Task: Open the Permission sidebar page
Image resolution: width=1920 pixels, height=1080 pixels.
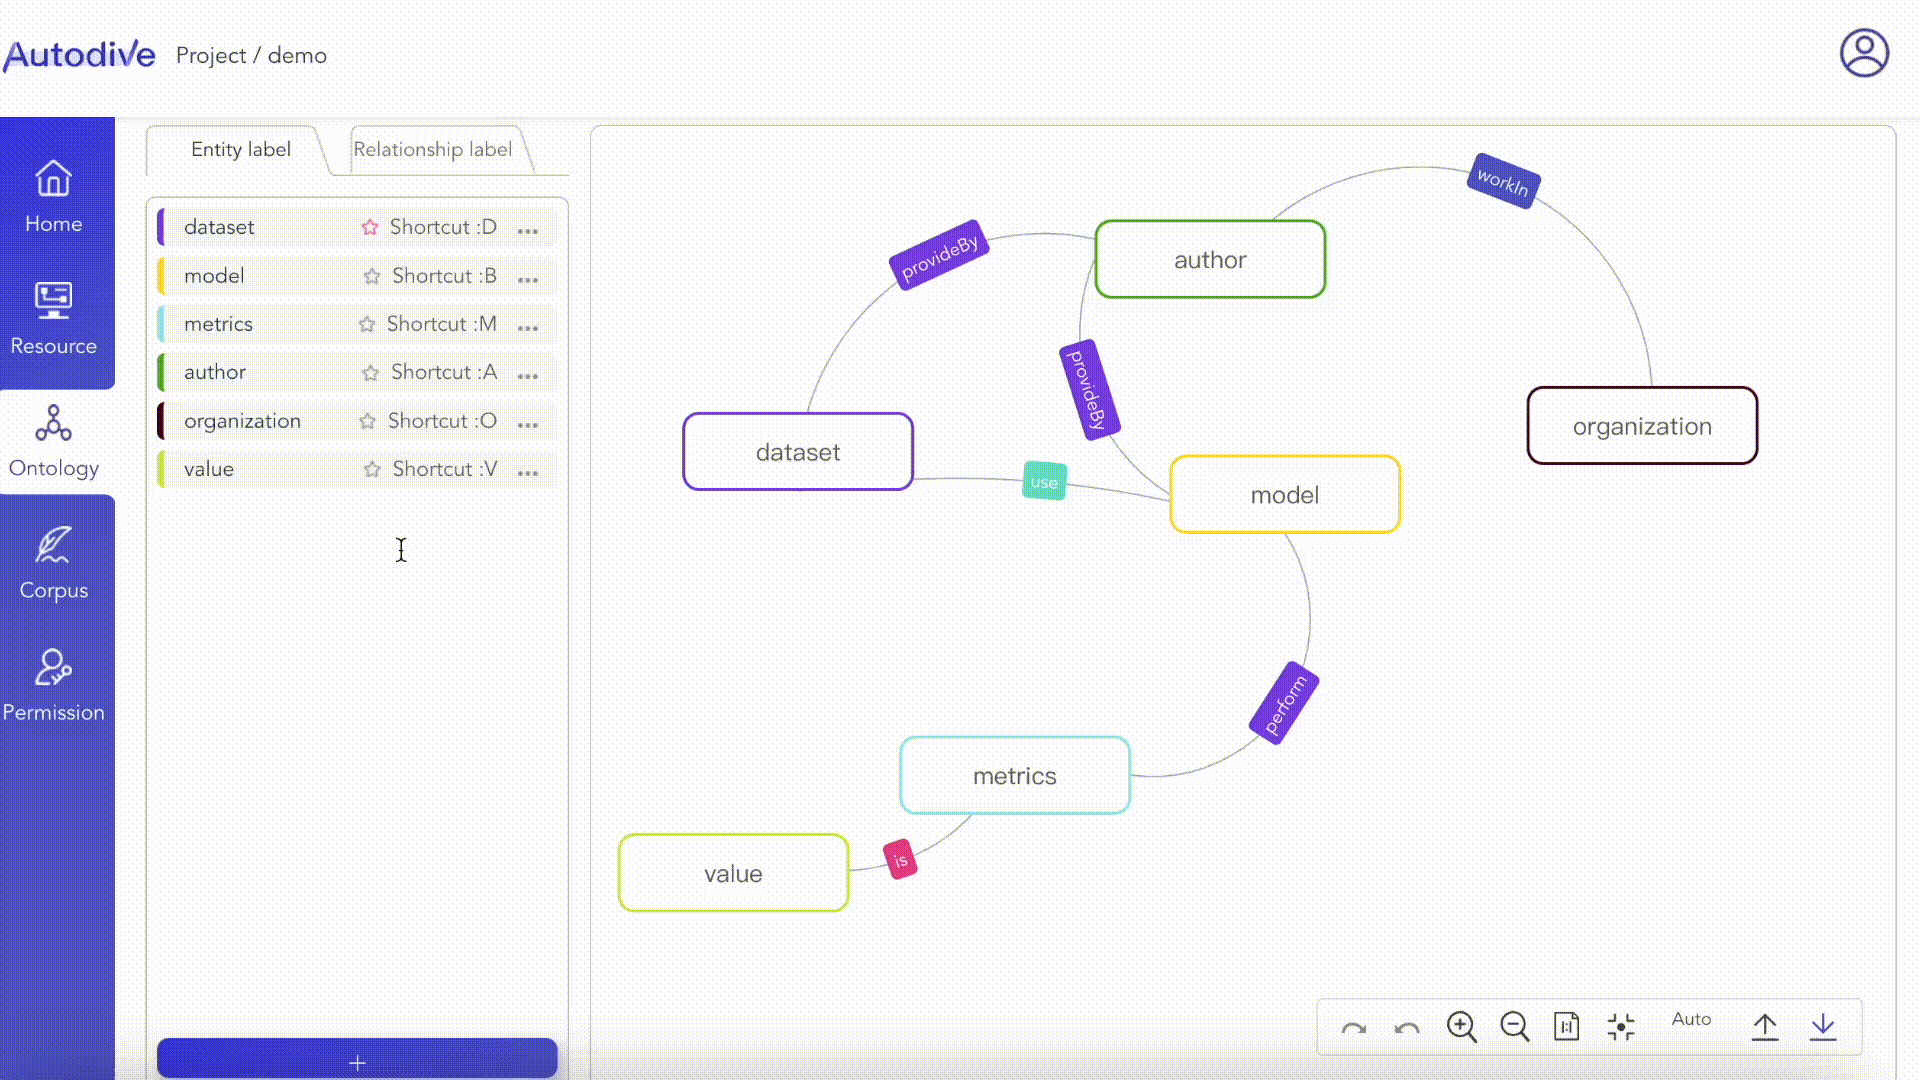Action: (x=54, y=684)
